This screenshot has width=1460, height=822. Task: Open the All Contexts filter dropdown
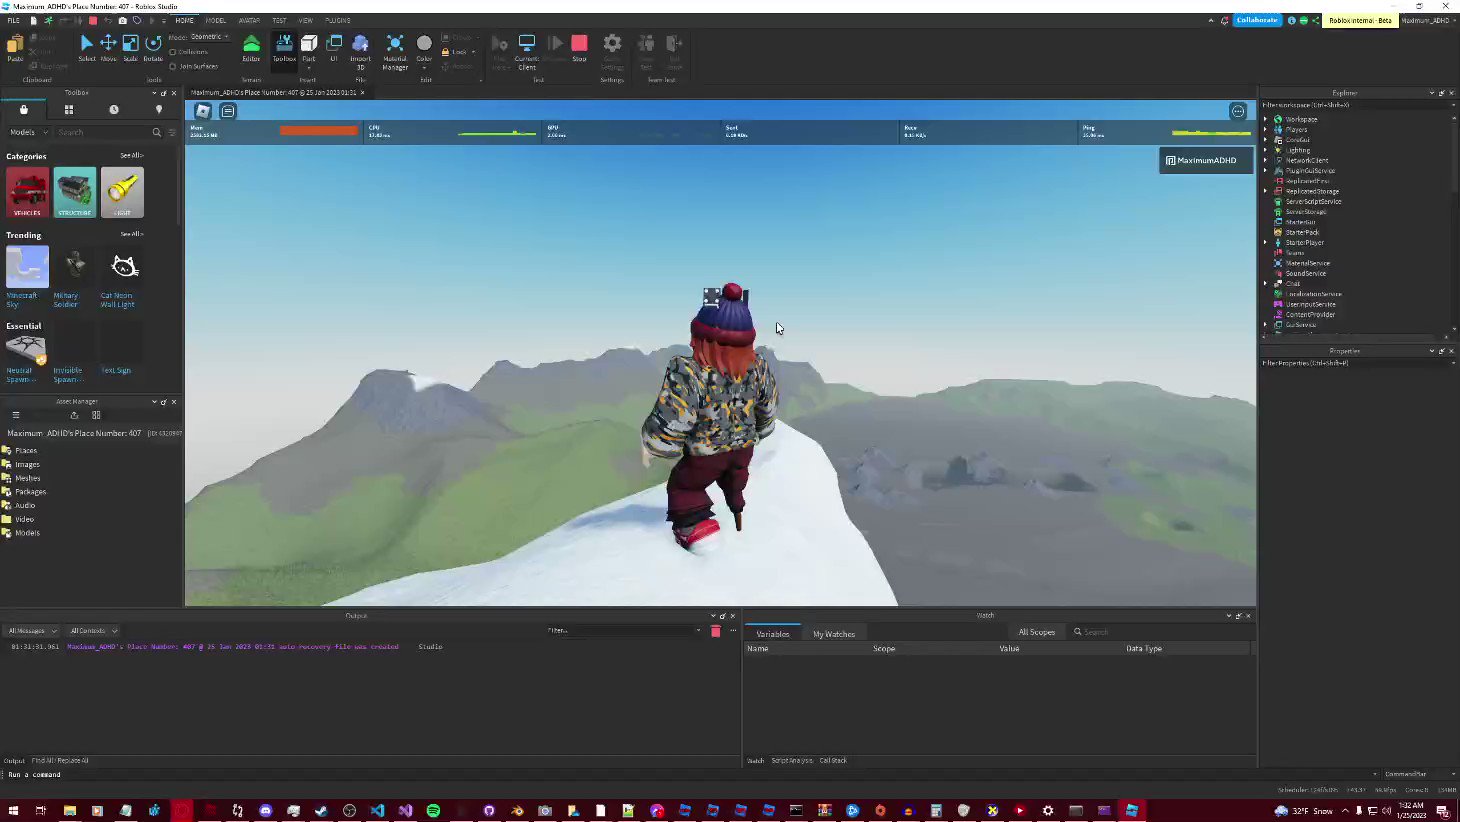[93, 631]
